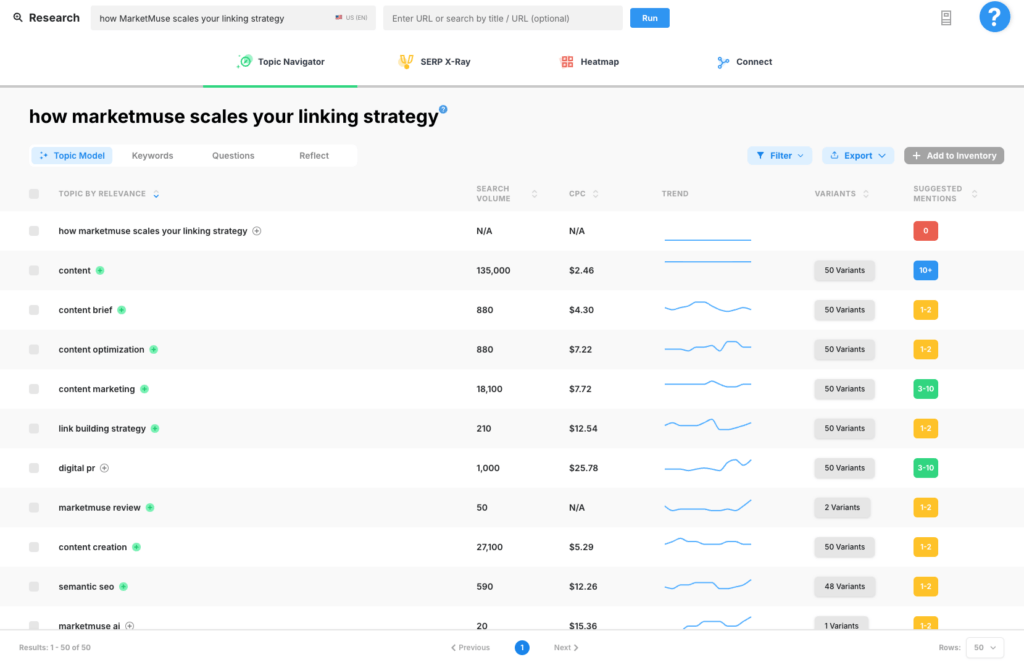The width and height of the screenshot is (1024, 665).
Task: Open 50 Variants for digital pr
Action: [x=844, y=468]
